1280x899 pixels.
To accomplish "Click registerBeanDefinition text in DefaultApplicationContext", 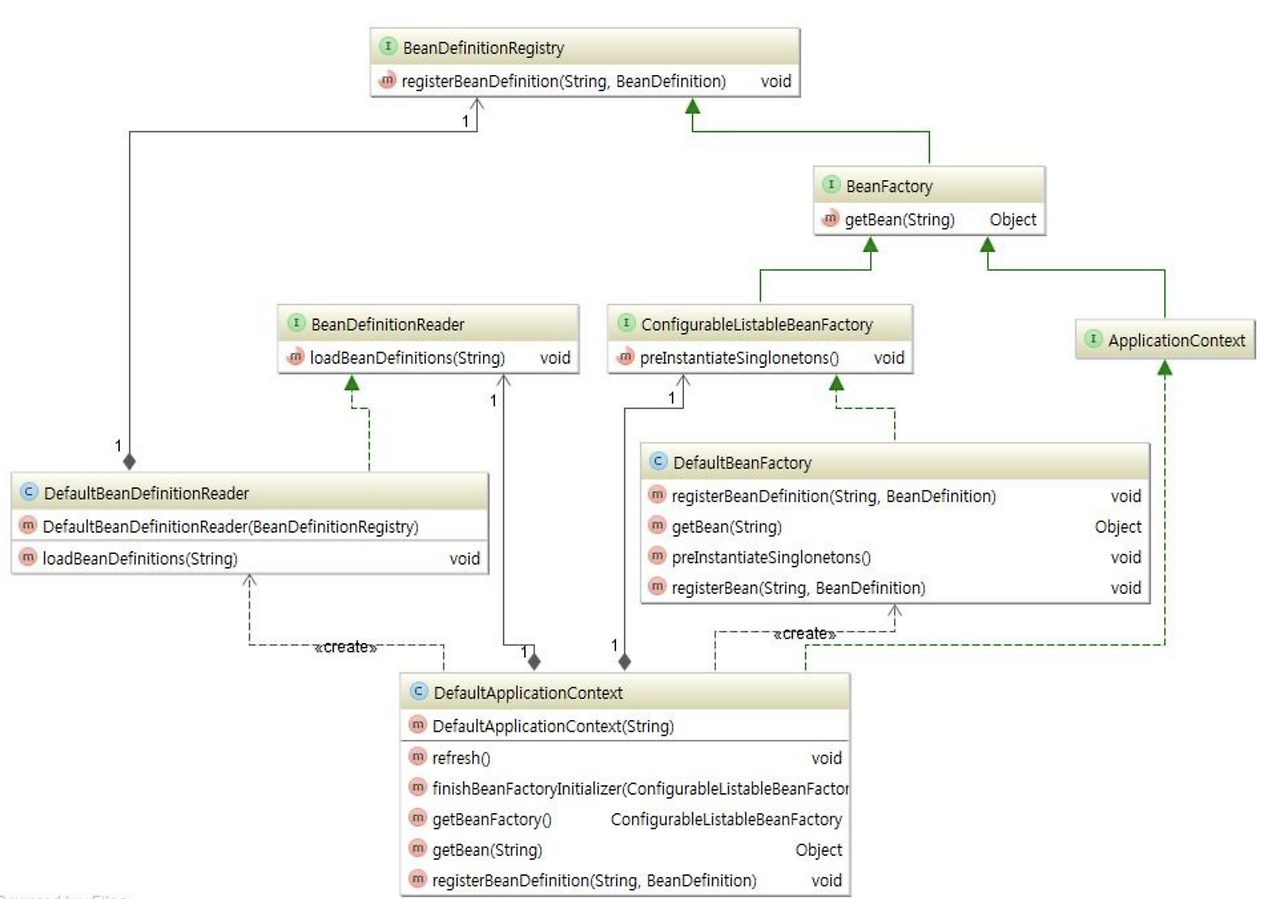I will (x=594, y=881).
